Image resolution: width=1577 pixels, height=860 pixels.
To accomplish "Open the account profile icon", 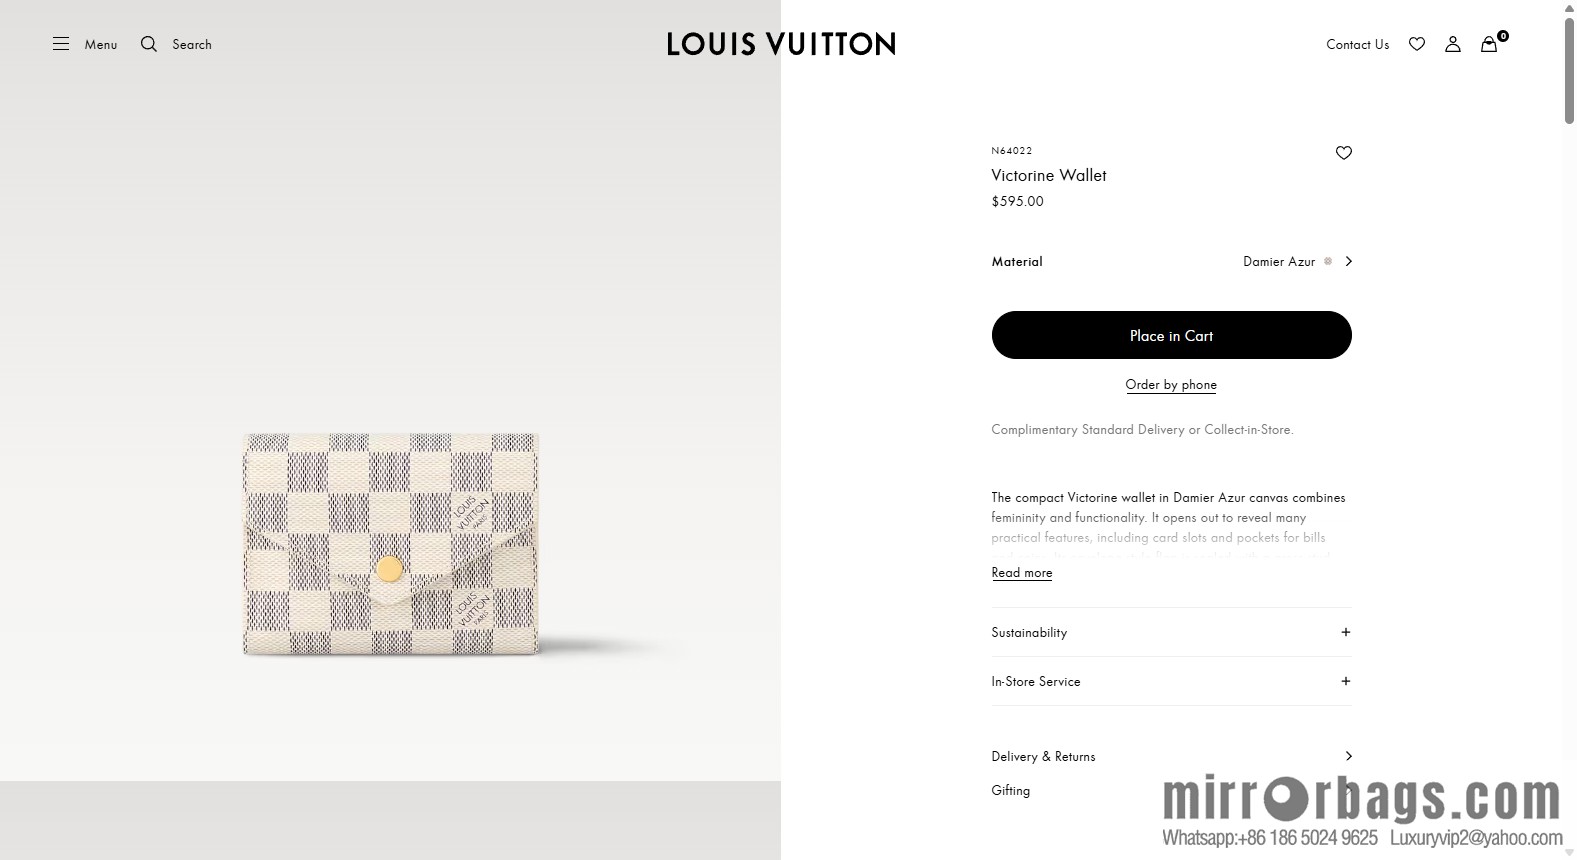I will tap(1453, 44).
